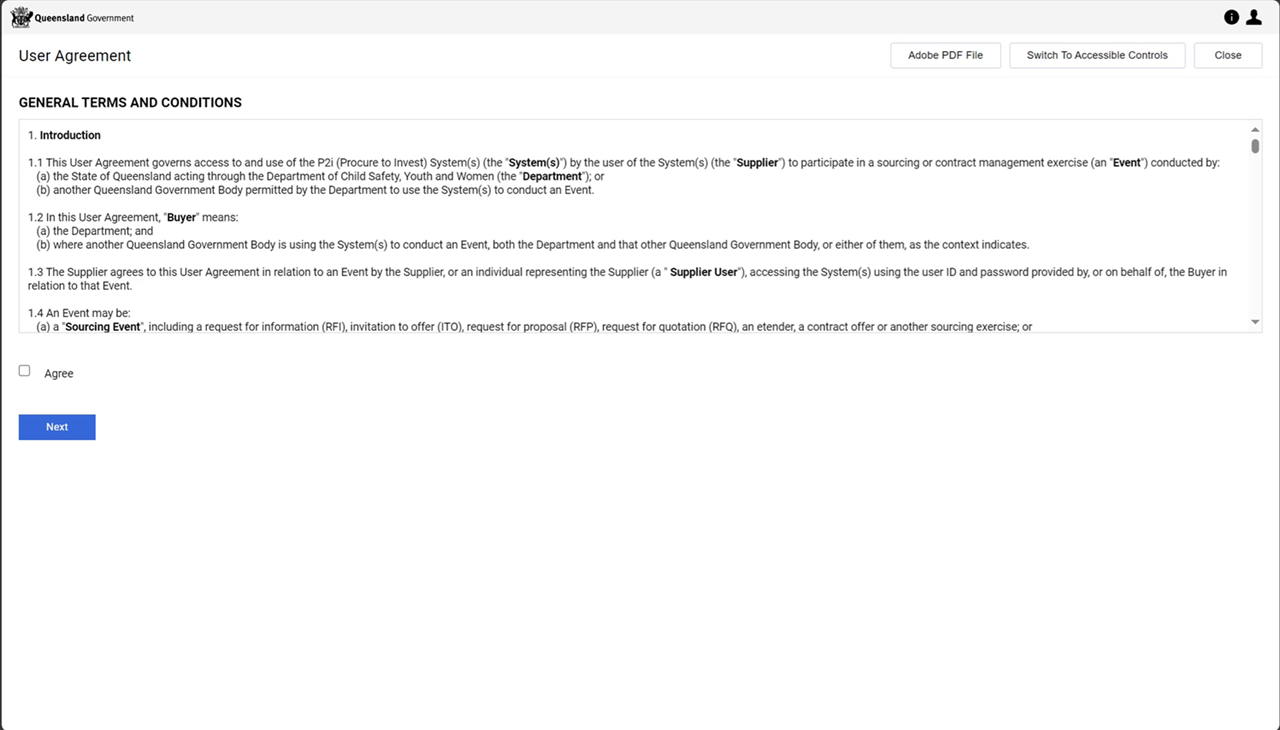Screen dimensions: 1280x730
Task: Click the General Terms and Conditions heading
Action: [x=130, y=102]
